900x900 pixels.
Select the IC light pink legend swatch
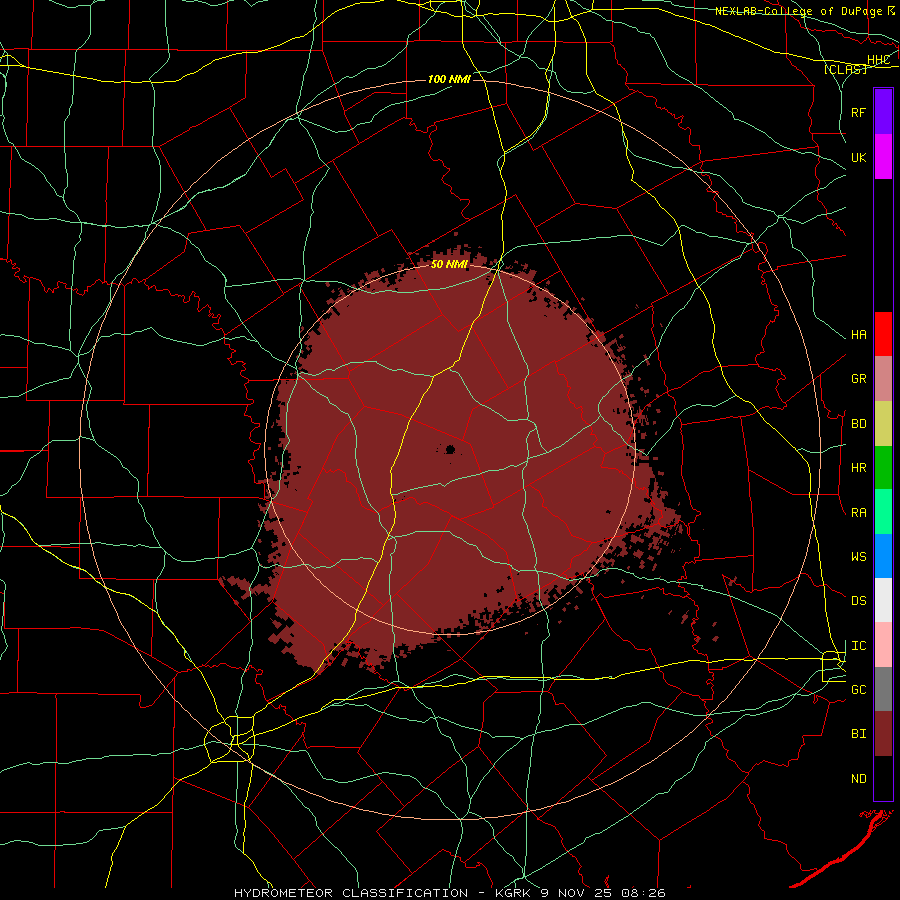(883, 645)
